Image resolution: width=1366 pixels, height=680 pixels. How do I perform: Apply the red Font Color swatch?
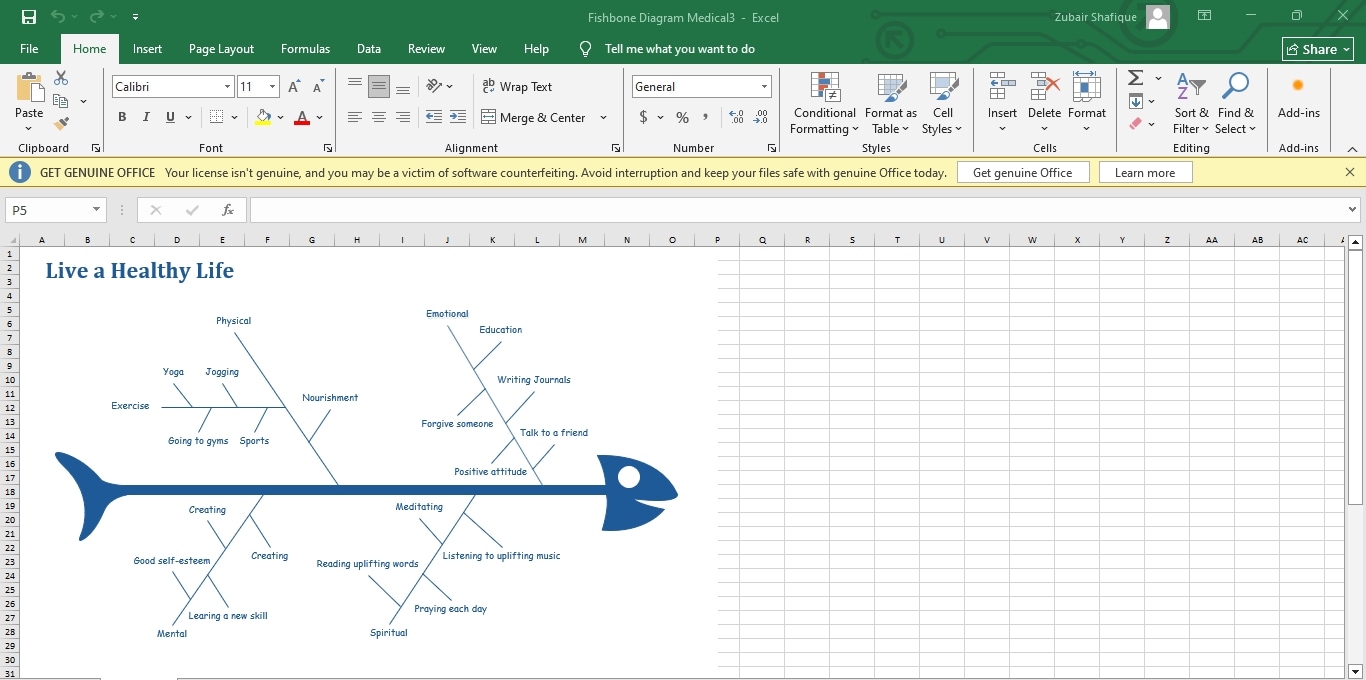pos(301,117)
